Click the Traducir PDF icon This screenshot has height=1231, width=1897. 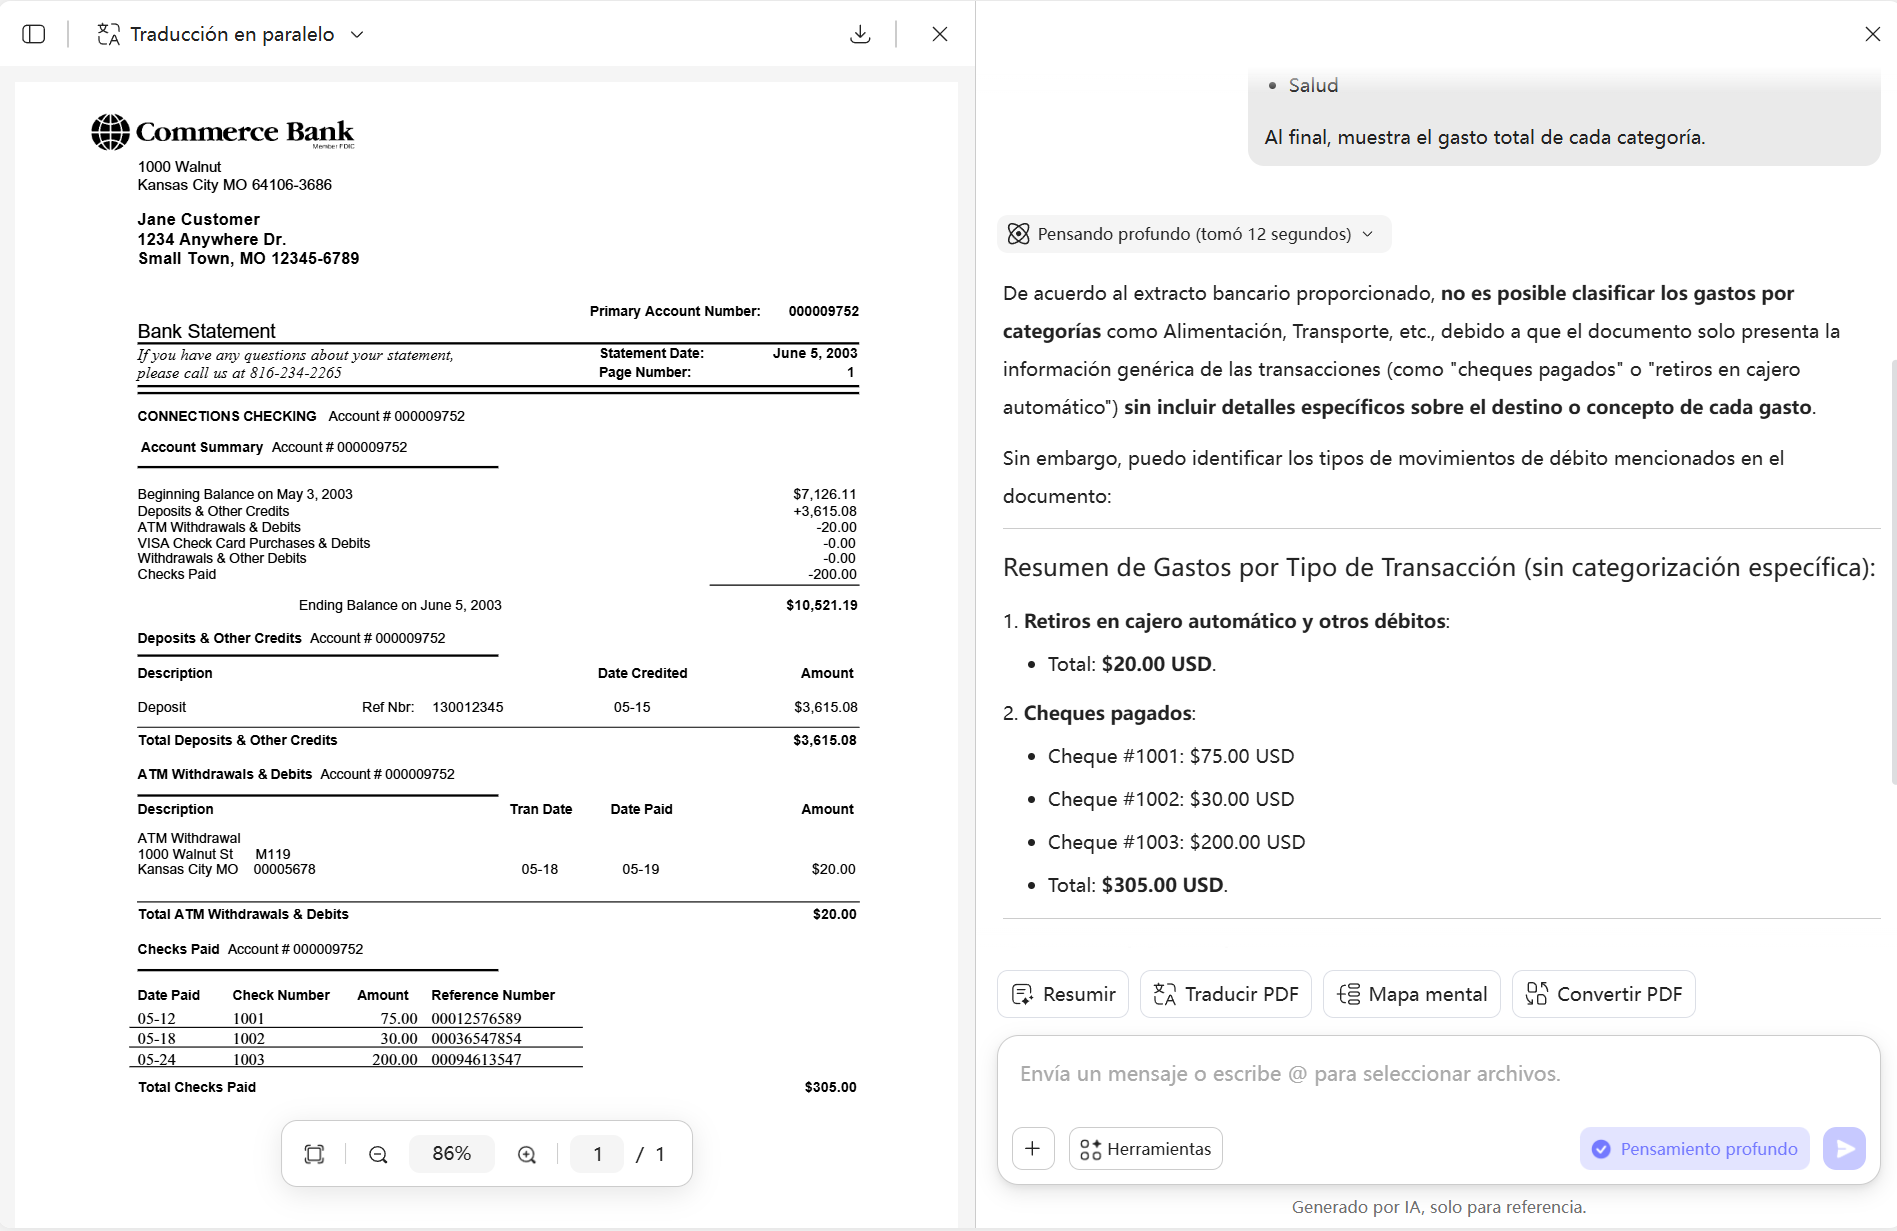pyautogui.click(x=1165, y=994)
